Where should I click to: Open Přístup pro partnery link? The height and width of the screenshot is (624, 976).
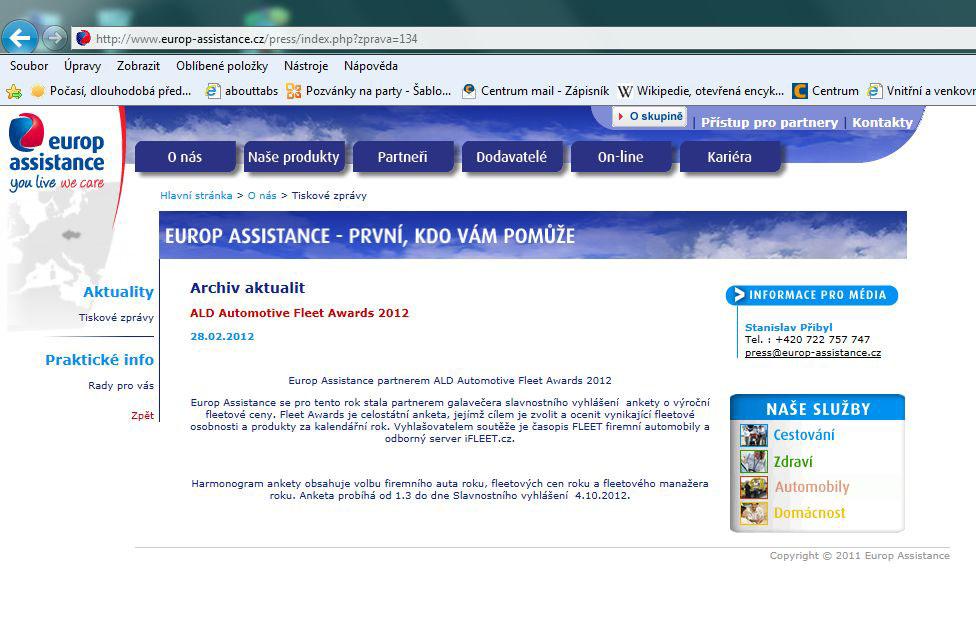point(769,123)
